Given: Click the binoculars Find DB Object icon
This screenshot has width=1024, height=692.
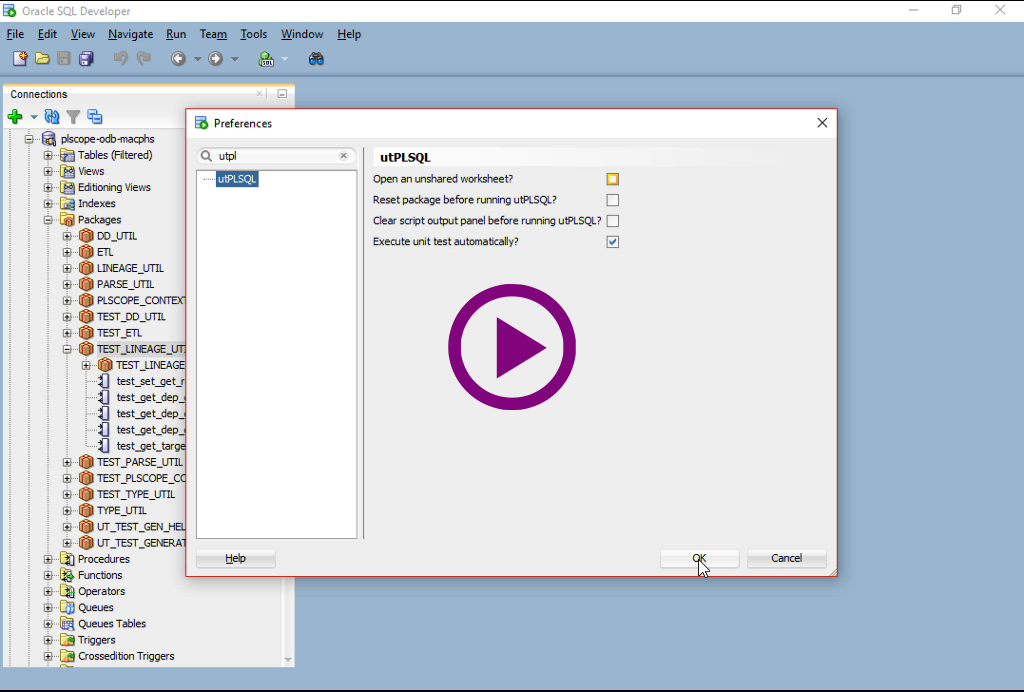Looking at the screenshot, I should click(x=316, y=59).
